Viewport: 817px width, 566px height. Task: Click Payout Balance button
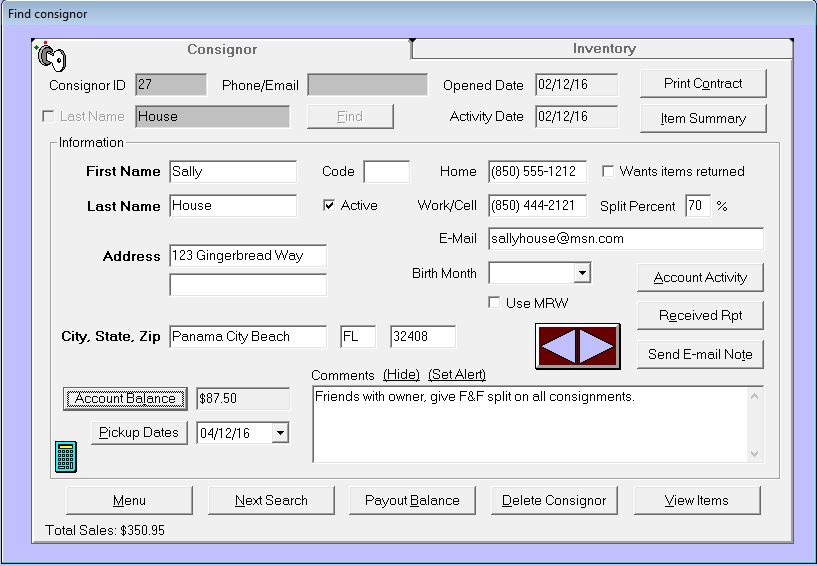tap(412, 500)
